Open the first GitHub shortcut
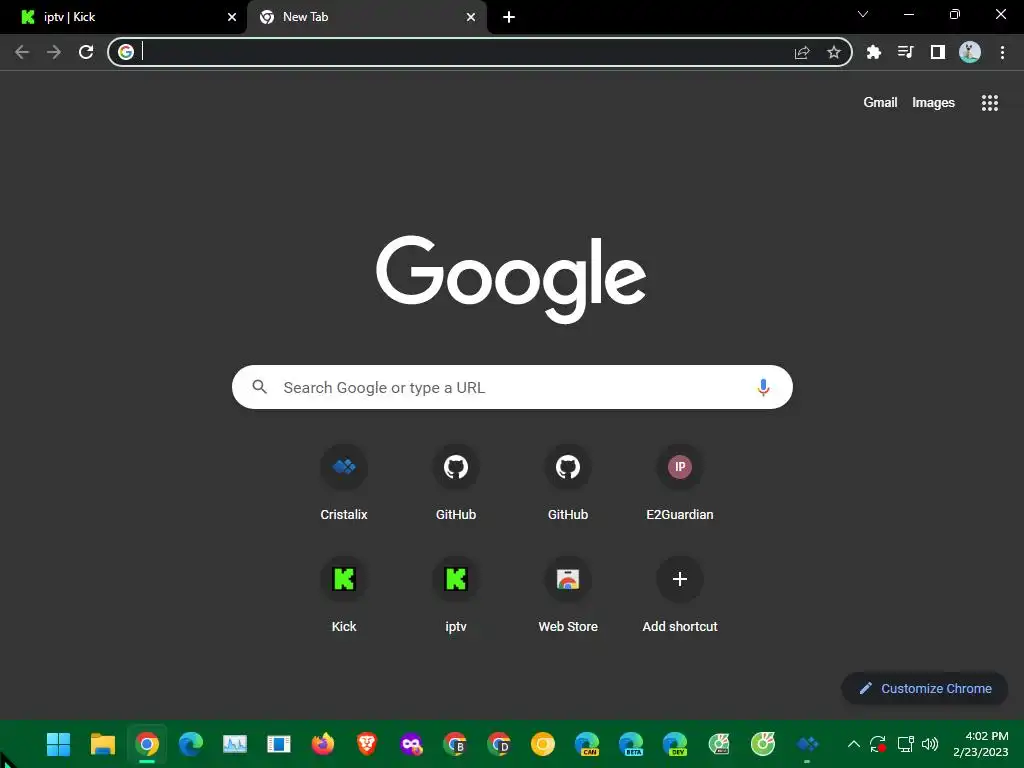 tap(456, 483)
